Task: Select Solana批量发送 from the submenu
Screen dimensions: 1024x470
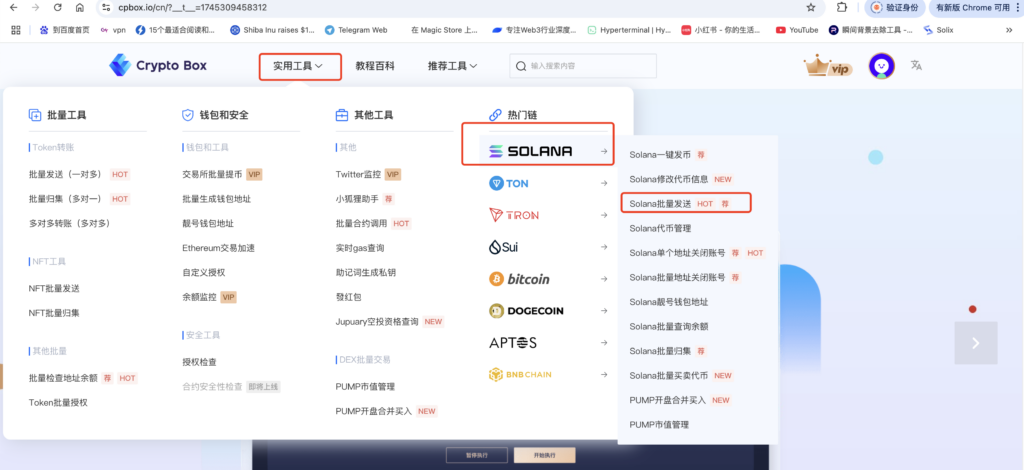Action: [x=686, y=204]
